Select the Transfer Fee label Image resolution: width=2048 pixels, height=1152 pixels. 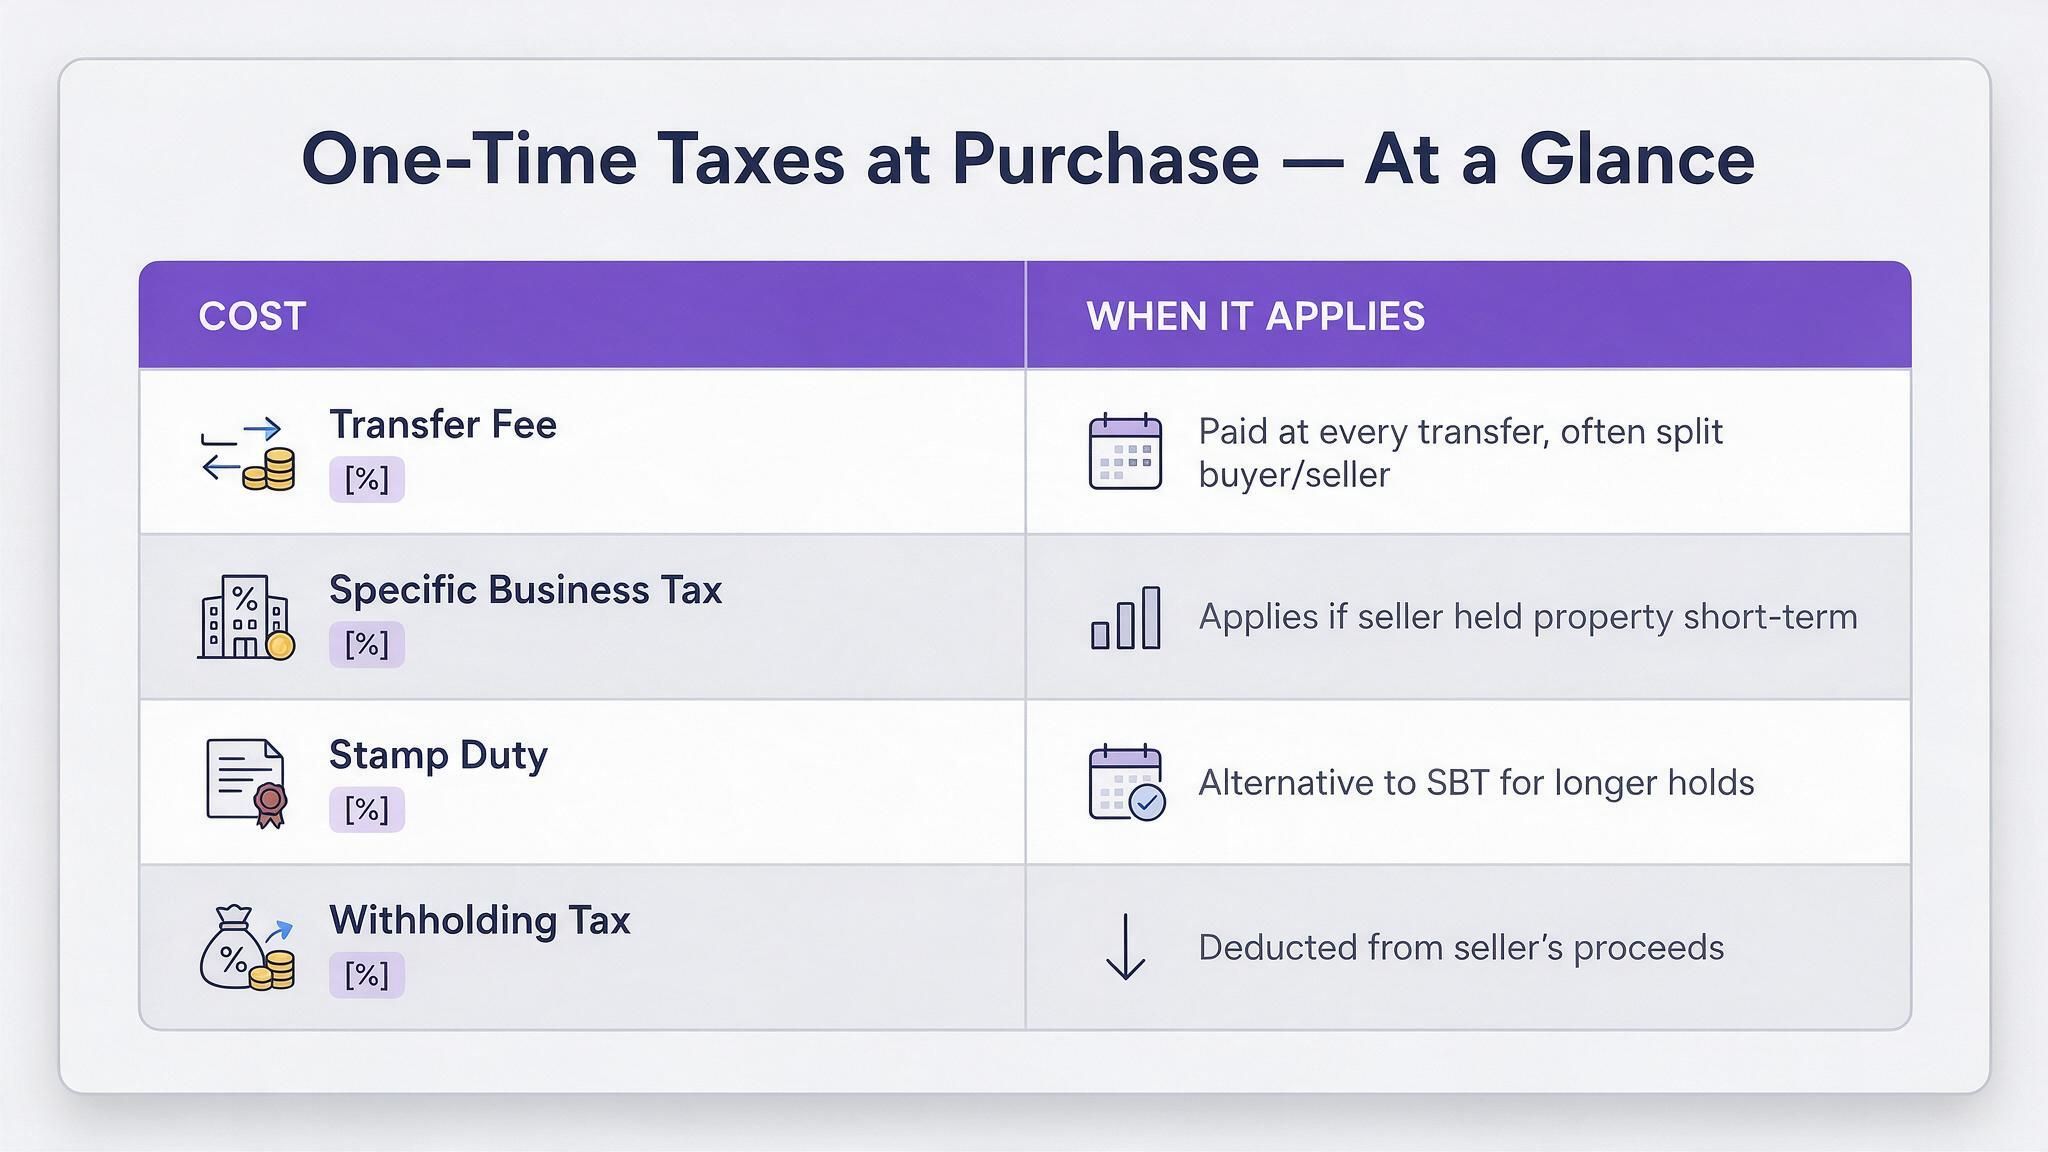coord(443,424)
